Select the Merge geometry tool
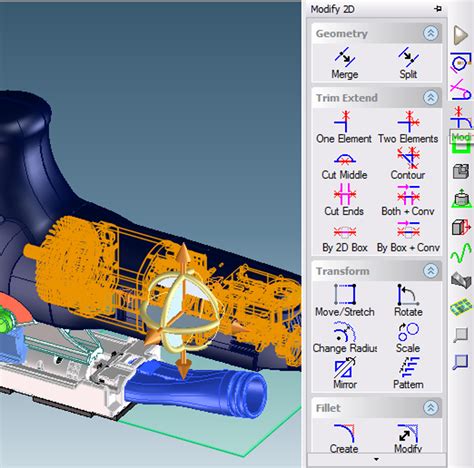Screen dimensions: 474x468 345,63
